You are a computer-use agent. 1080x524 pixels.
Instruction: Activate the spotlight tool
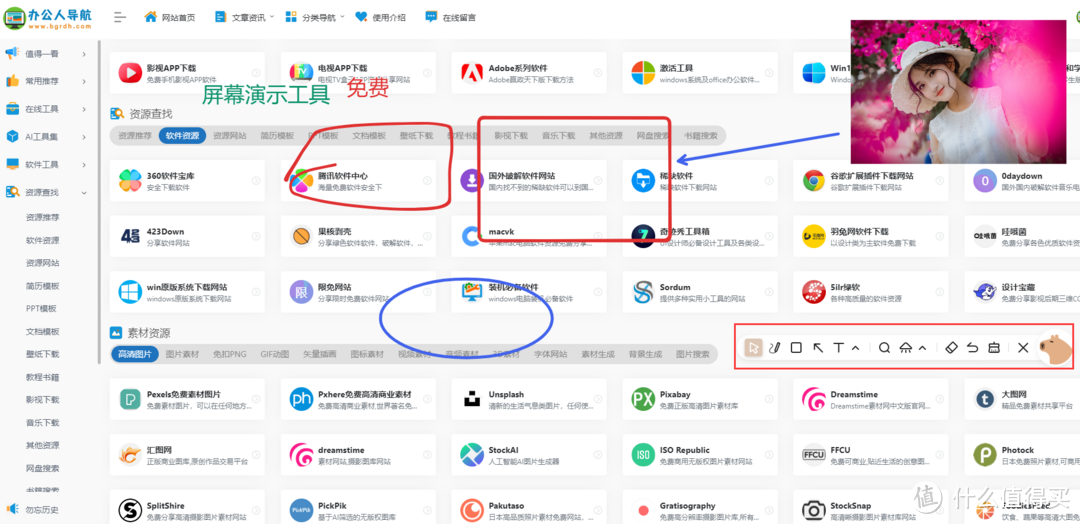[906, 348]
